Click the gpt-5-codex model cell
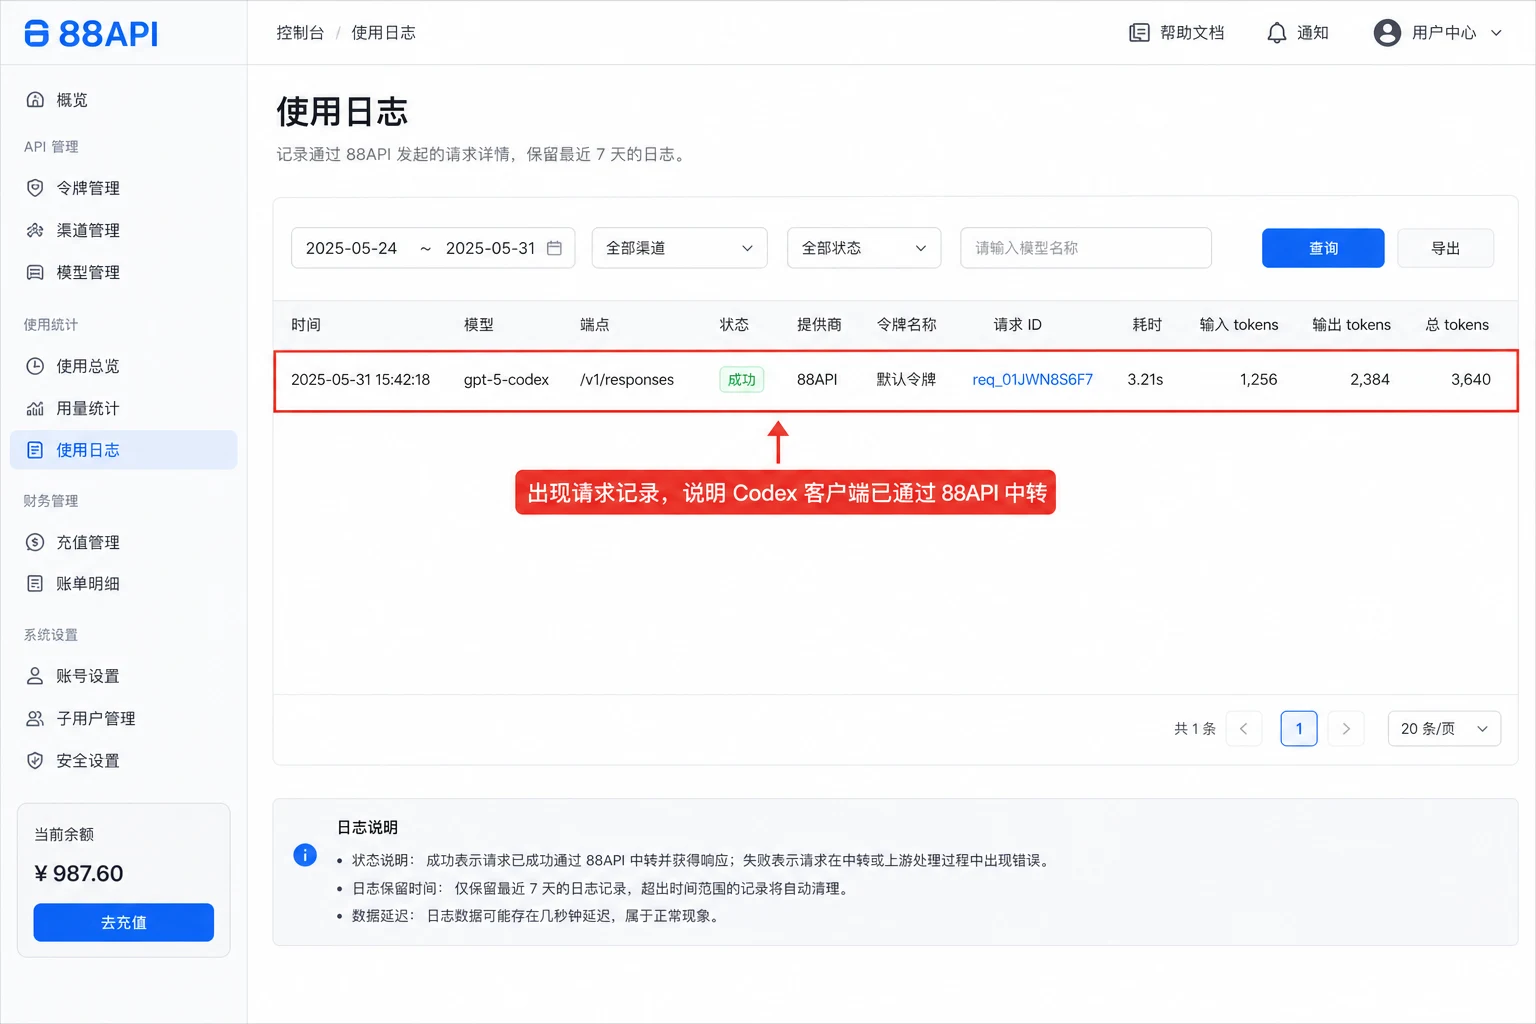Image resolution: width=1536 pixels, height=1024 pixels. [506, 380]
